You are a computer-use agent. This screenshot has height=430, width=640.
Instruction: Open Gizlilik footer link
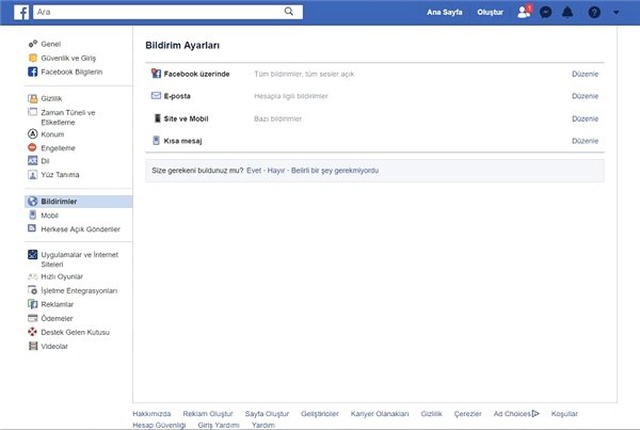[431, 414]
